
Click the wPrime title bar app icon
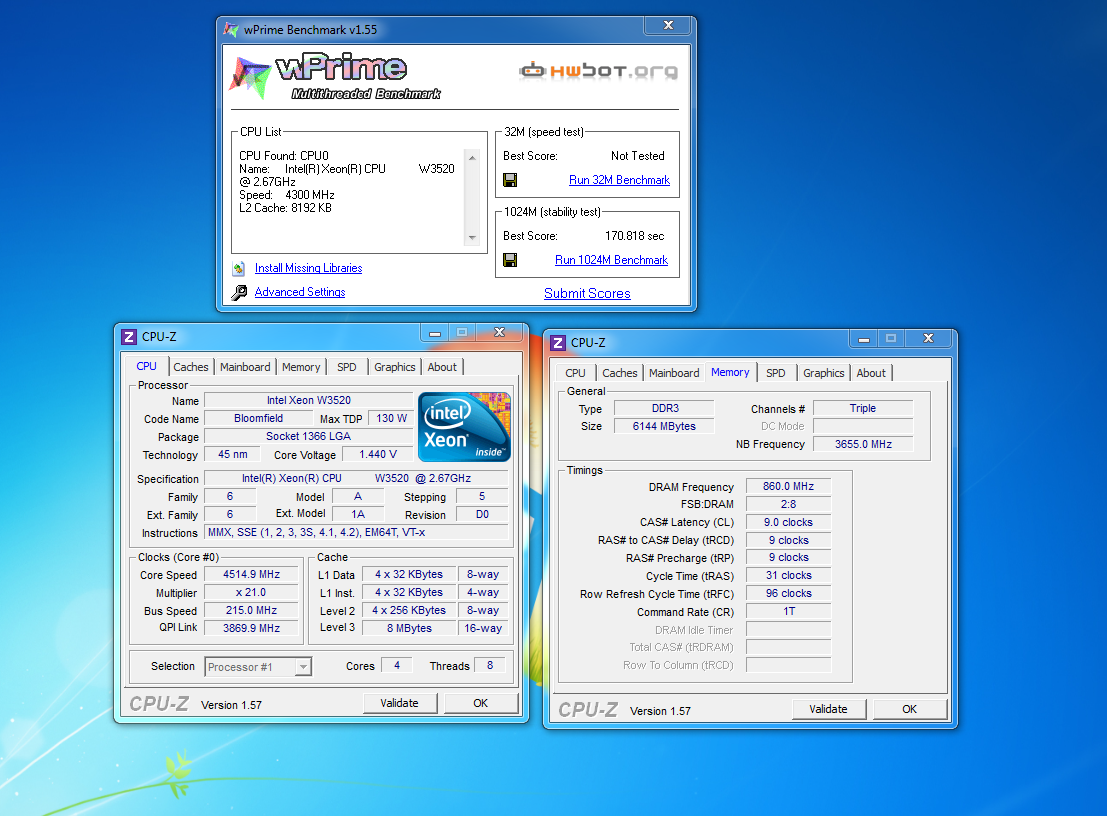231,30
